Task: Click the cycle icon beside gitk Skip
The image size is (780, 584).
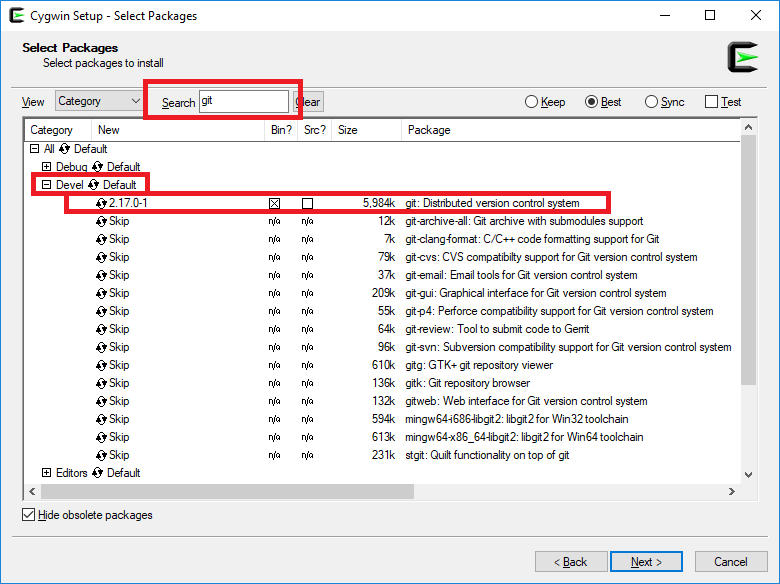Action: tap(101, 383)
